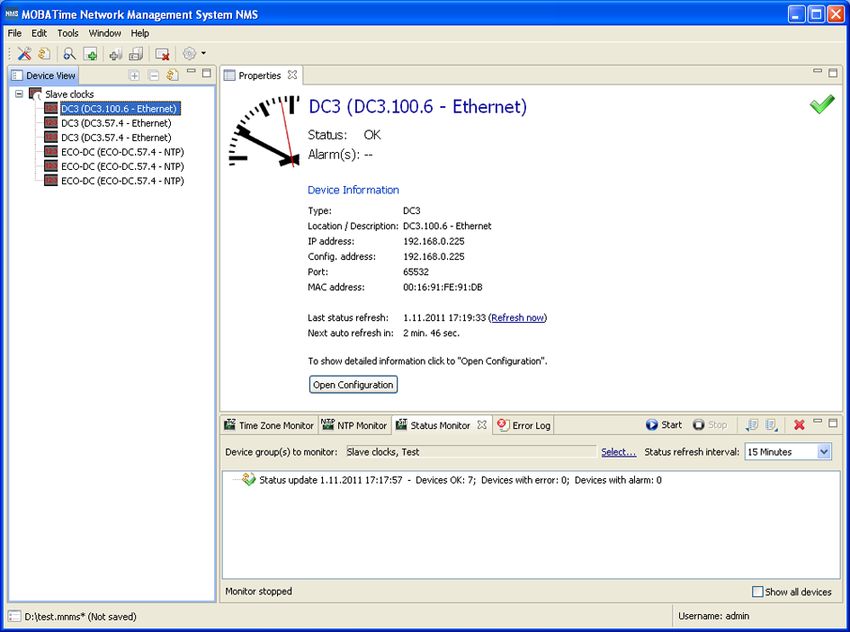850x632 pixels.
Task: Click pages icon with lower-right arrow near Stop
Action: tap(771, 425)
